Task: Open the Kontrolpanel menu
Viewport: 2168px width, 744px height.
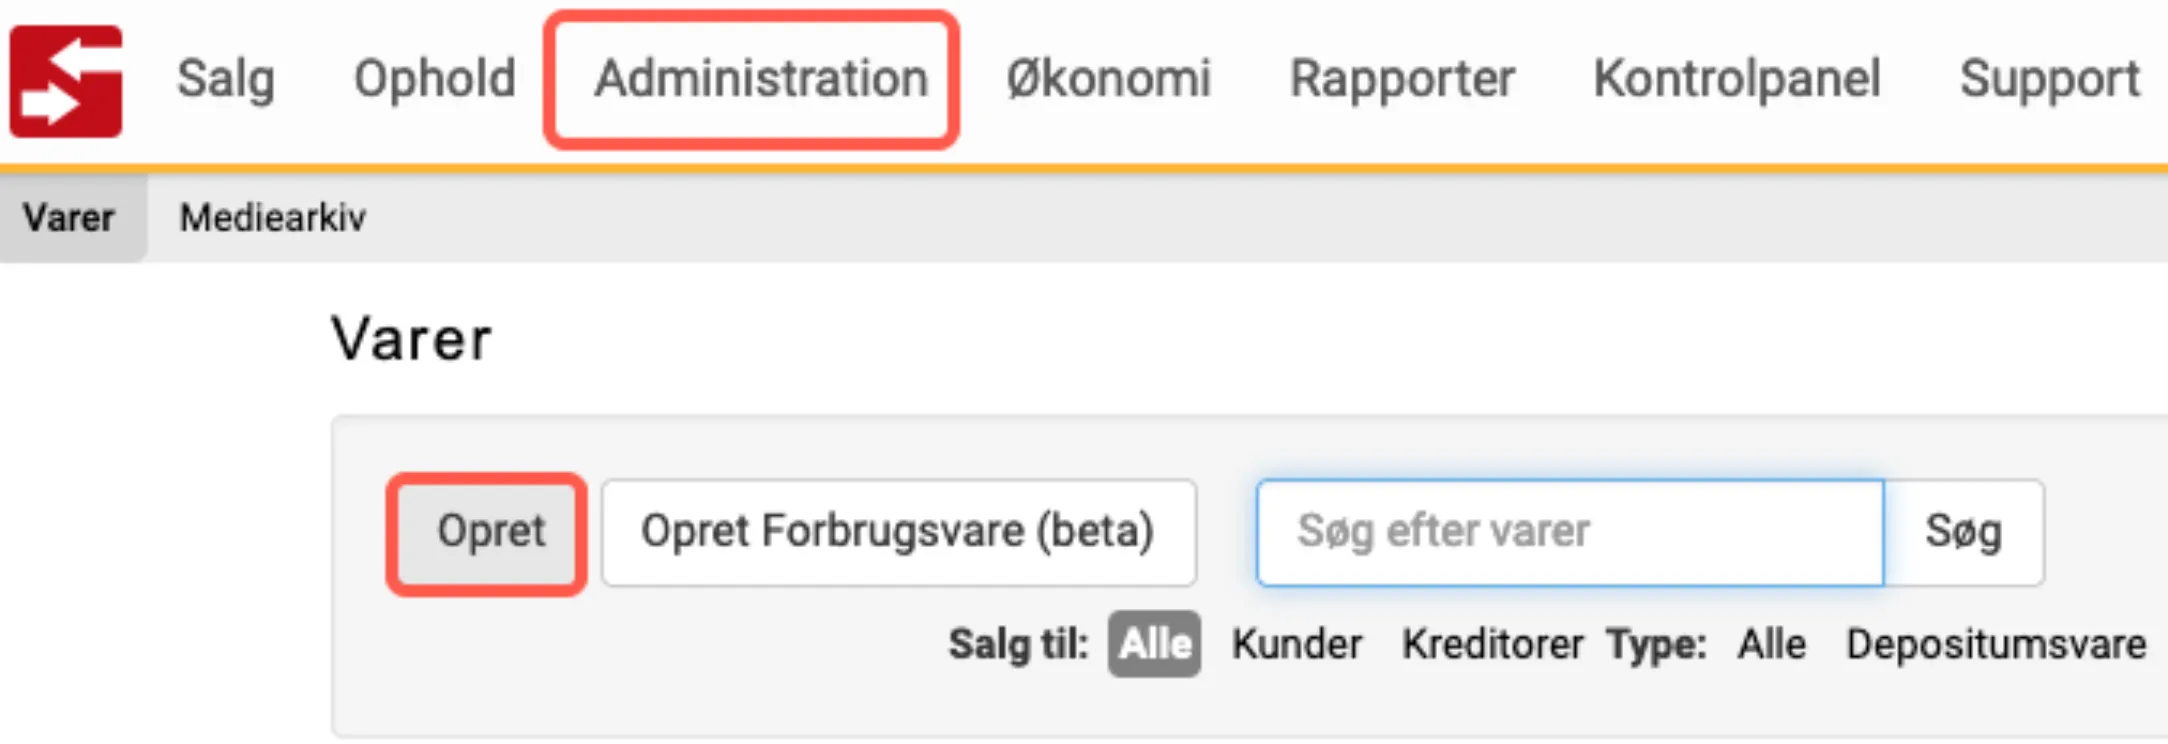Action: [x=1738, y=80]
